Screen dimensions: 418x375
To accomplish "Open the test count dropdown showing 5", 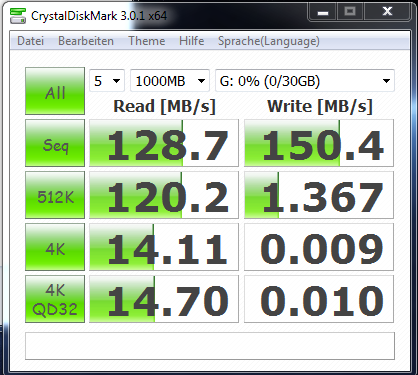I will point(107,81).
